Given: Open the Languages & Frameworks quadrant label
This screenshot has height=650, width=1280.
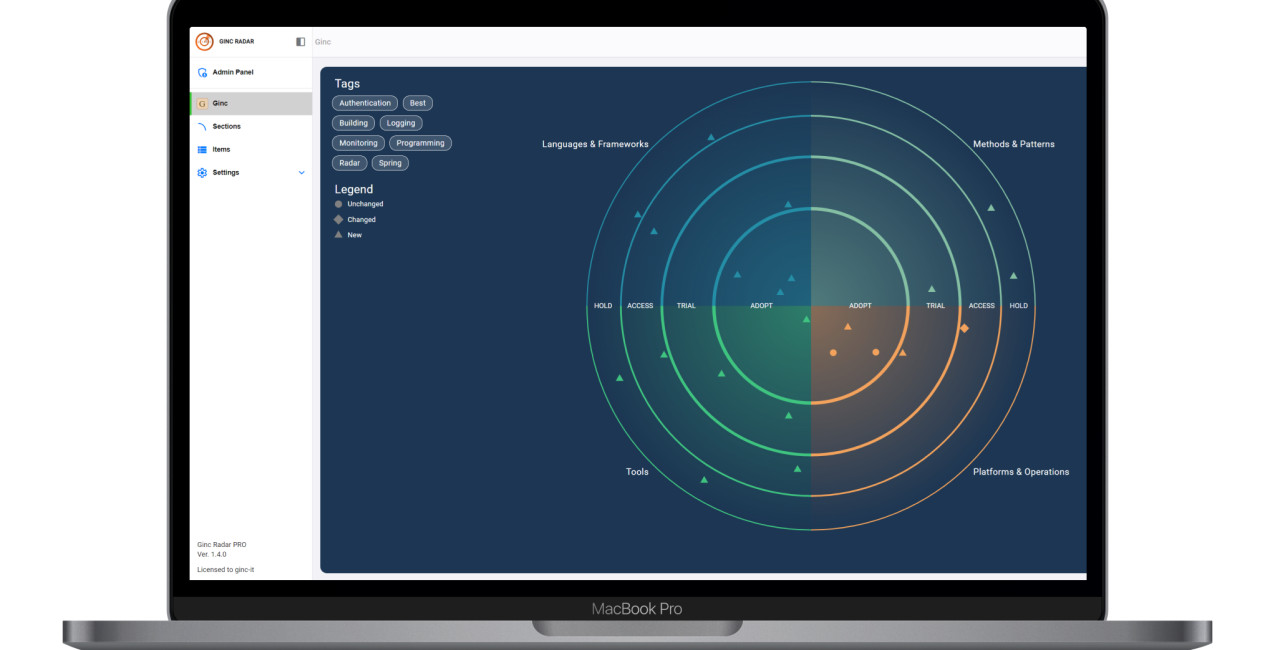Looking at the screenshot, I should (595, 144).
